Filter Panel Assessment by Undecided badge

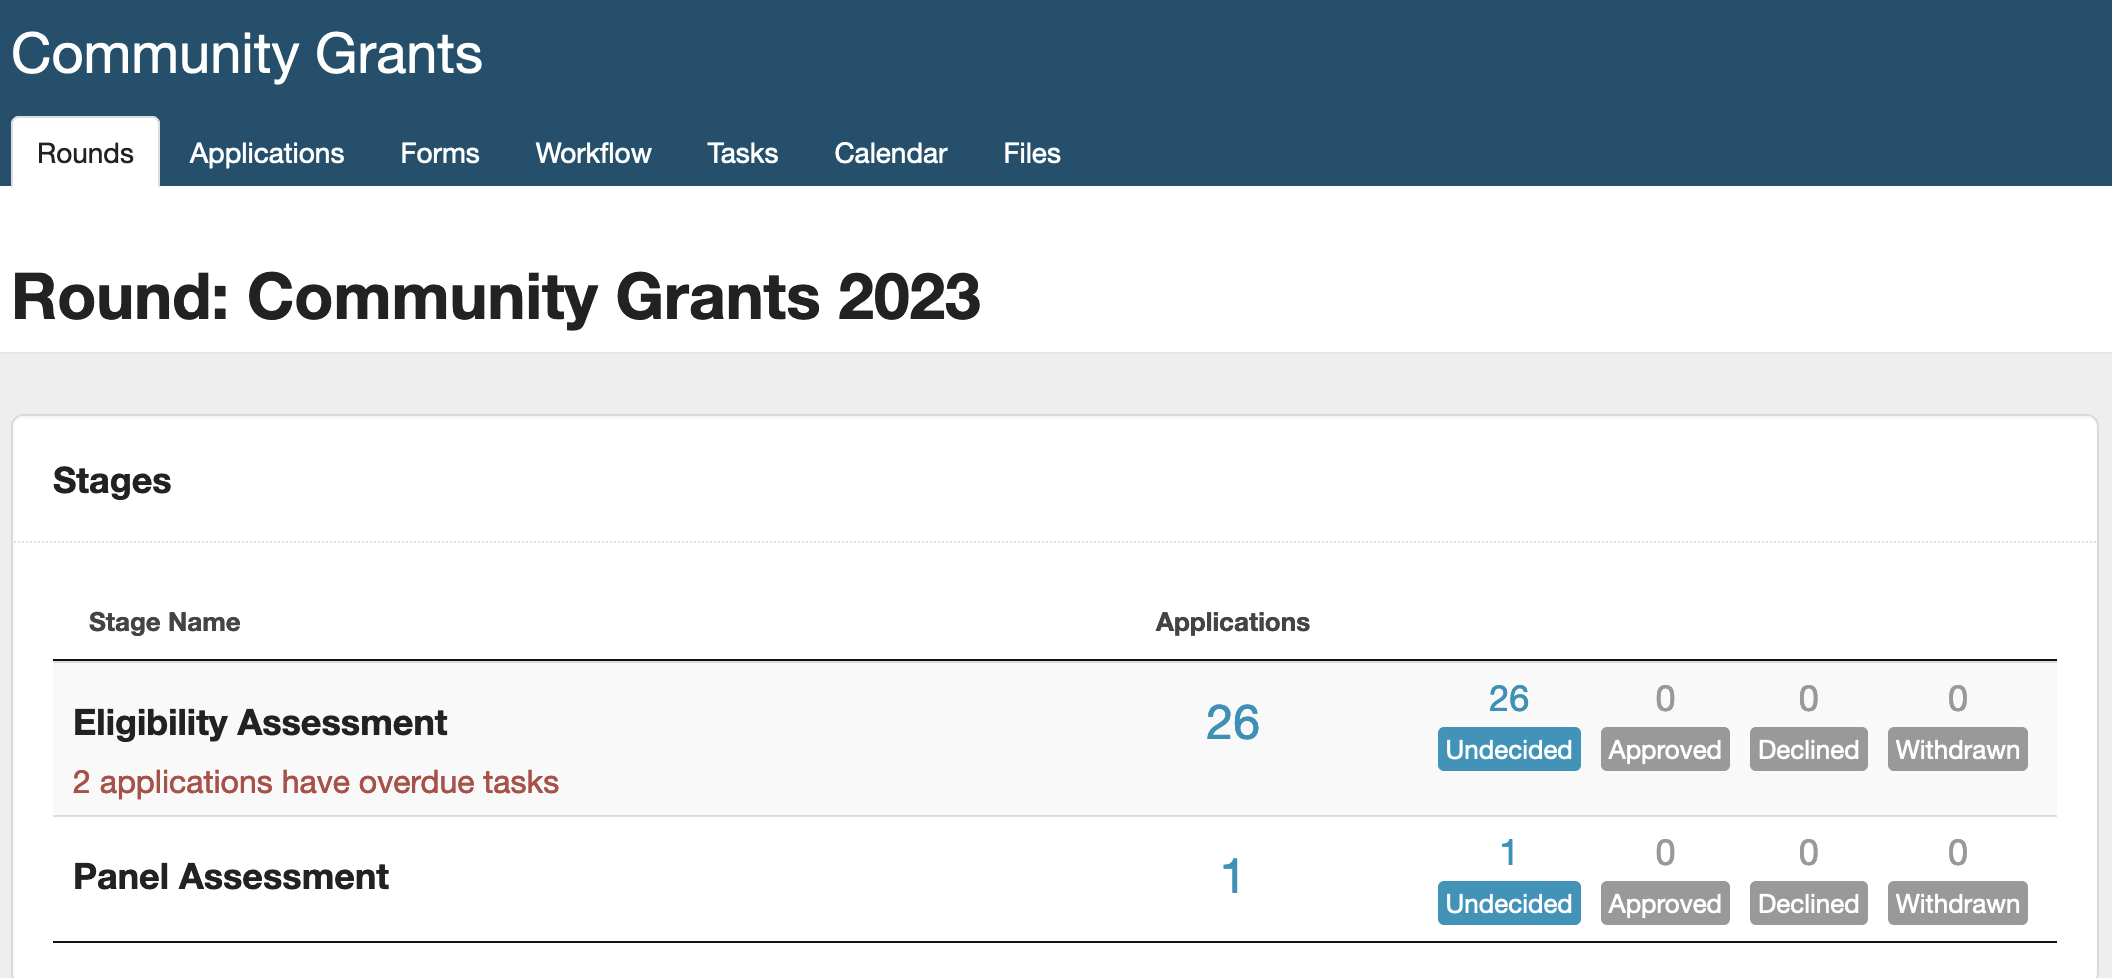(x=1508, y=903)
